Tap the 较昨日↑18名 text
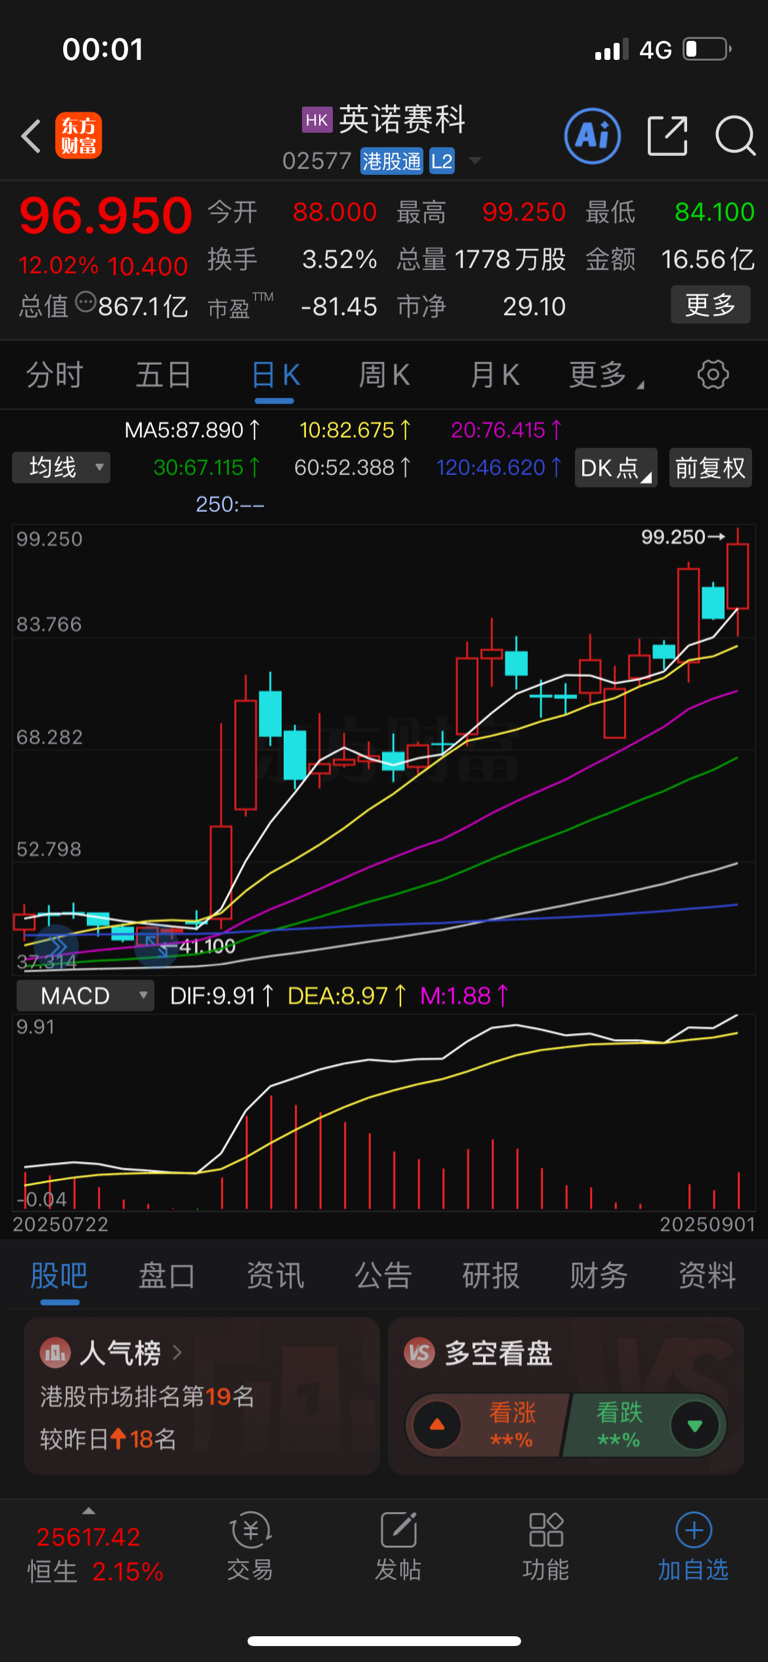This screenshot has width=768, height=1663. (x=108, y=1439)
